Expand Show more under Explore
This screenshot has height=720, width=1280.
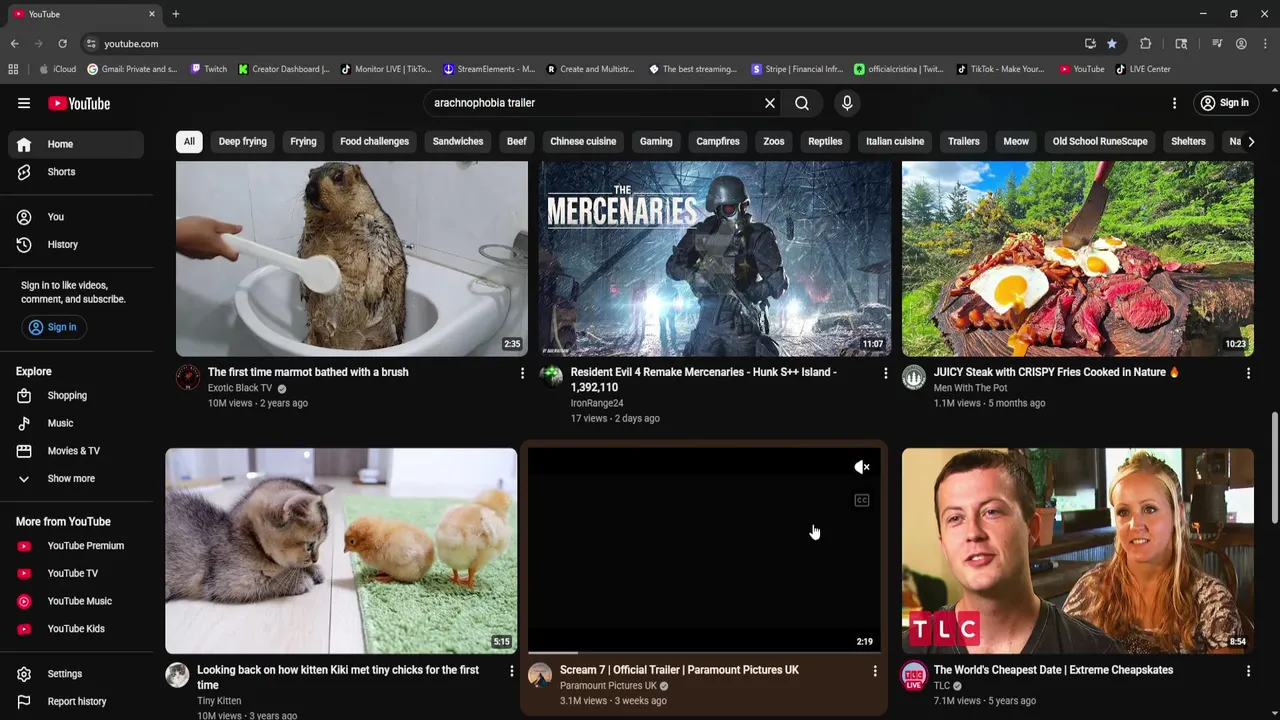tap(76, 479)
